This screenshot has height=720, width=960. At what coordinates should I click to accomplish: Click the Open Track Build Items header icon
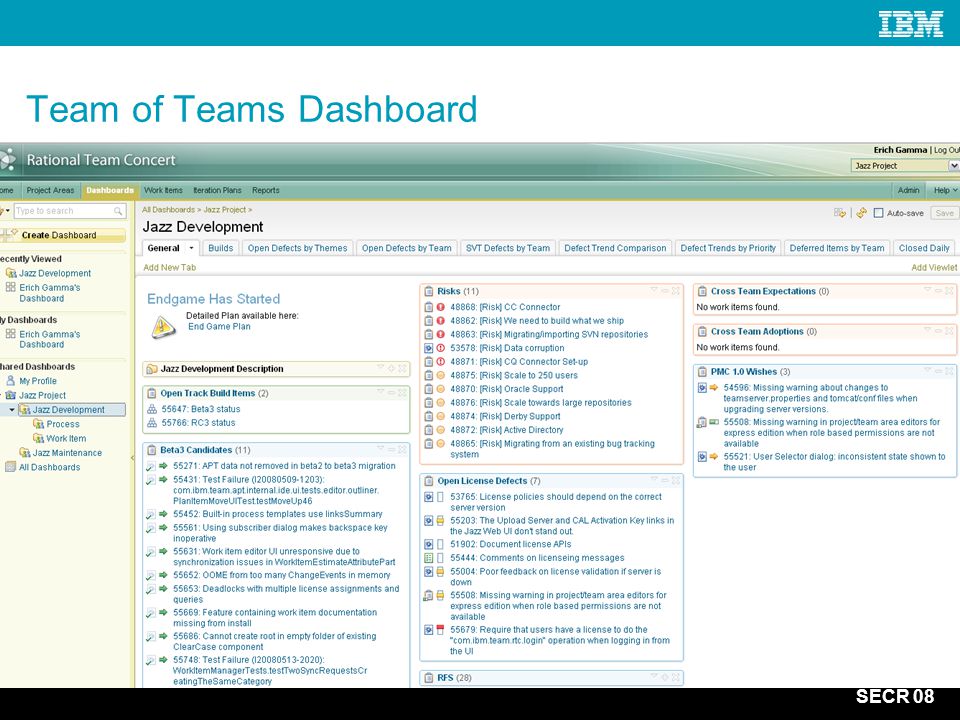pyautogui.click(x=152, y=394)
